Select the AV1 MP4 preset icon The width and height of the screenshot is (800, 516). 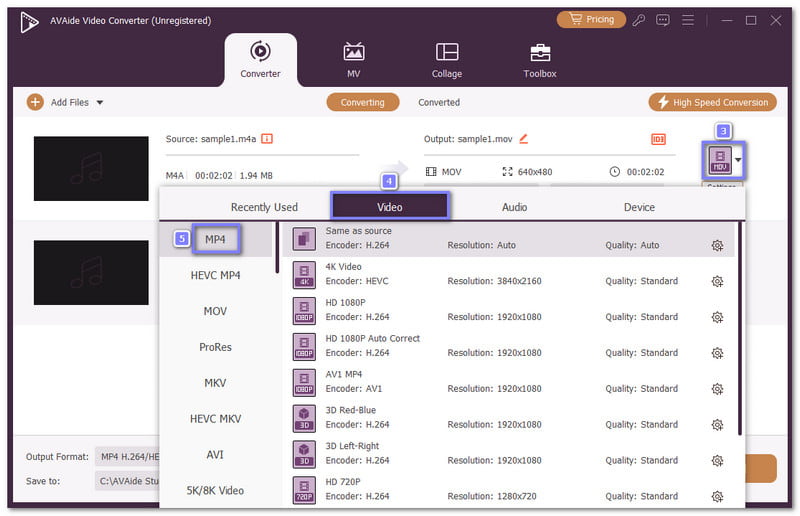pyautogui.click(x=304, y=382)
